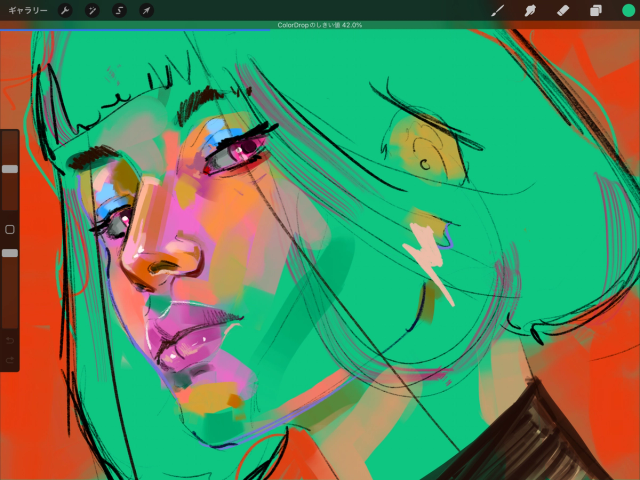Redo using the sidebar redo arrow
This screenshot has height=480, width=640.
tap(9, 360)
